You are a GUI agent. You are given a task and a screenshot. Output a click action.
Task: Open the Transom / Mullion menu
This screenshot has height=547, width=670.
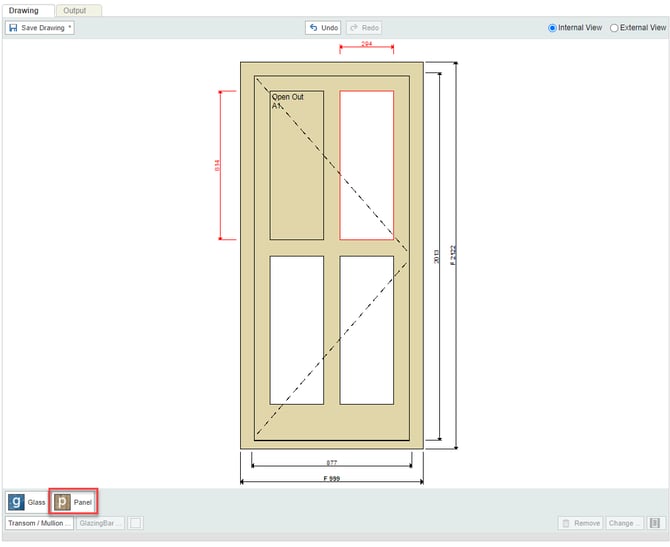coord(39,523)
